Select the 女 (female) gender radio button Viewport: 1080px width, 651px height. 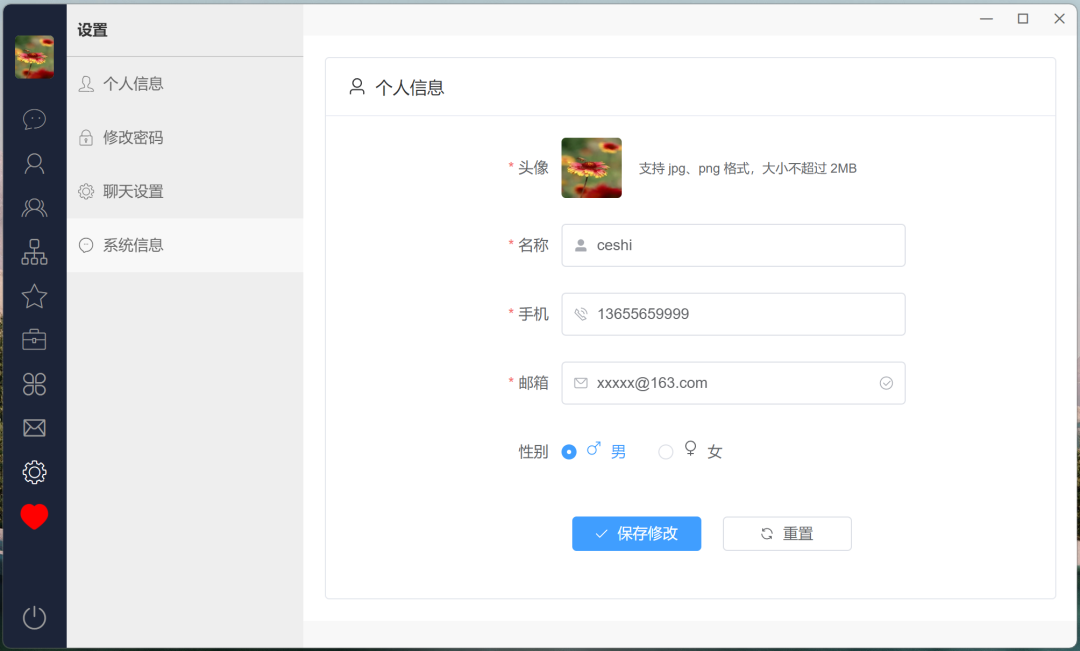(x=666, y=452)
